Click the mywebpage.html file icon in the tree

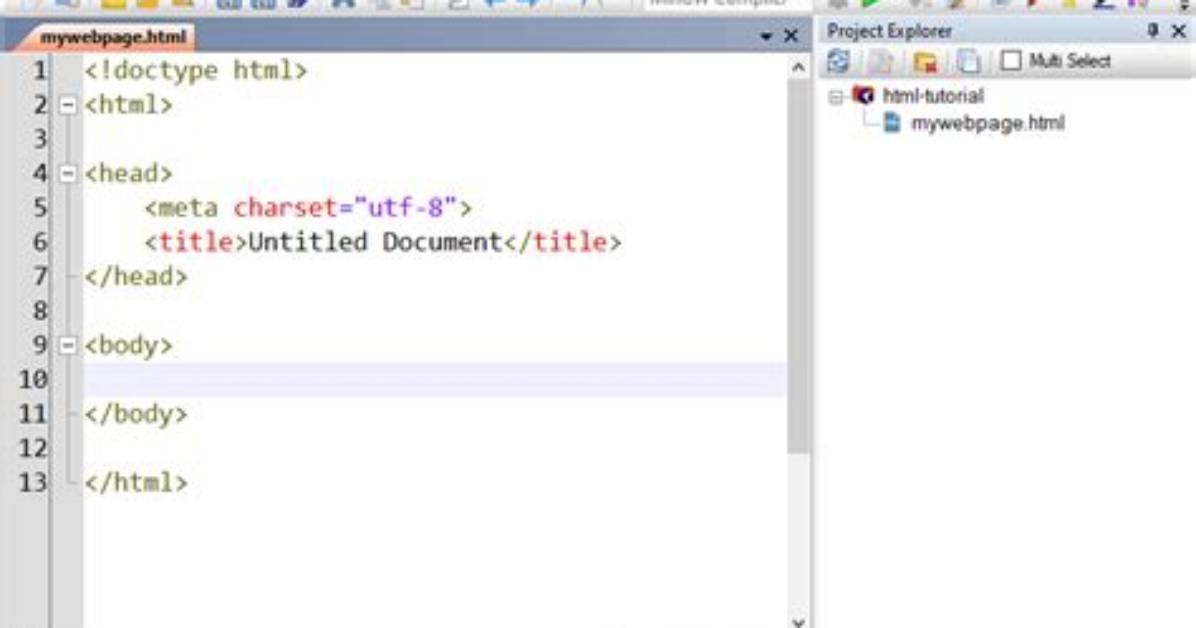tap(891, 123)
